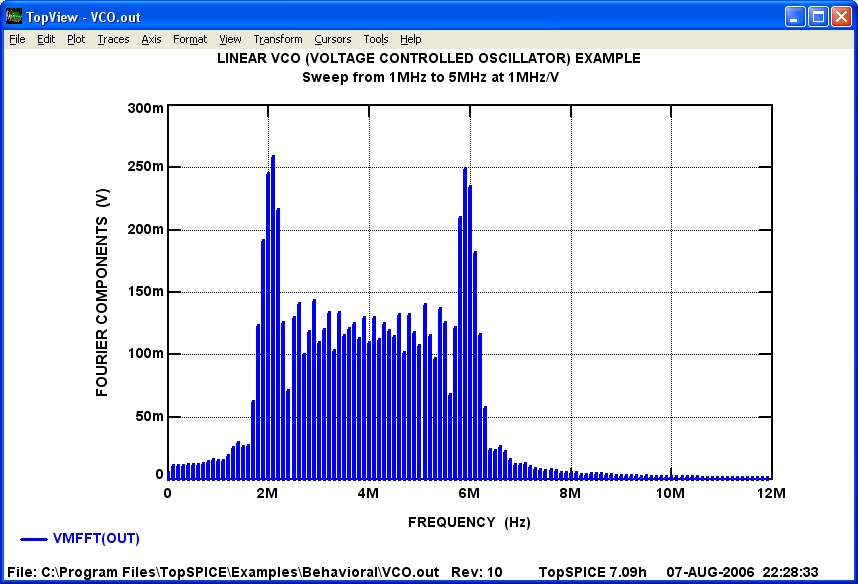Open the File menu
This screenshot has height=584, width=858.
[17, 39]
